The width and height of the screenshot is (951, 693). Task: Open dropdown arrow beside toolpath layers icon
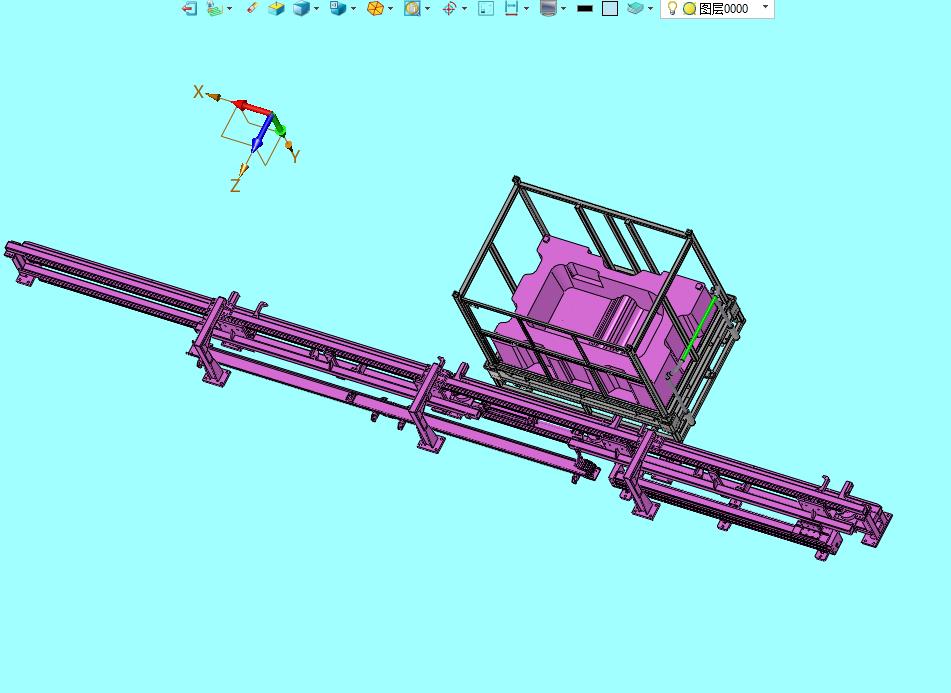point(229,8)
